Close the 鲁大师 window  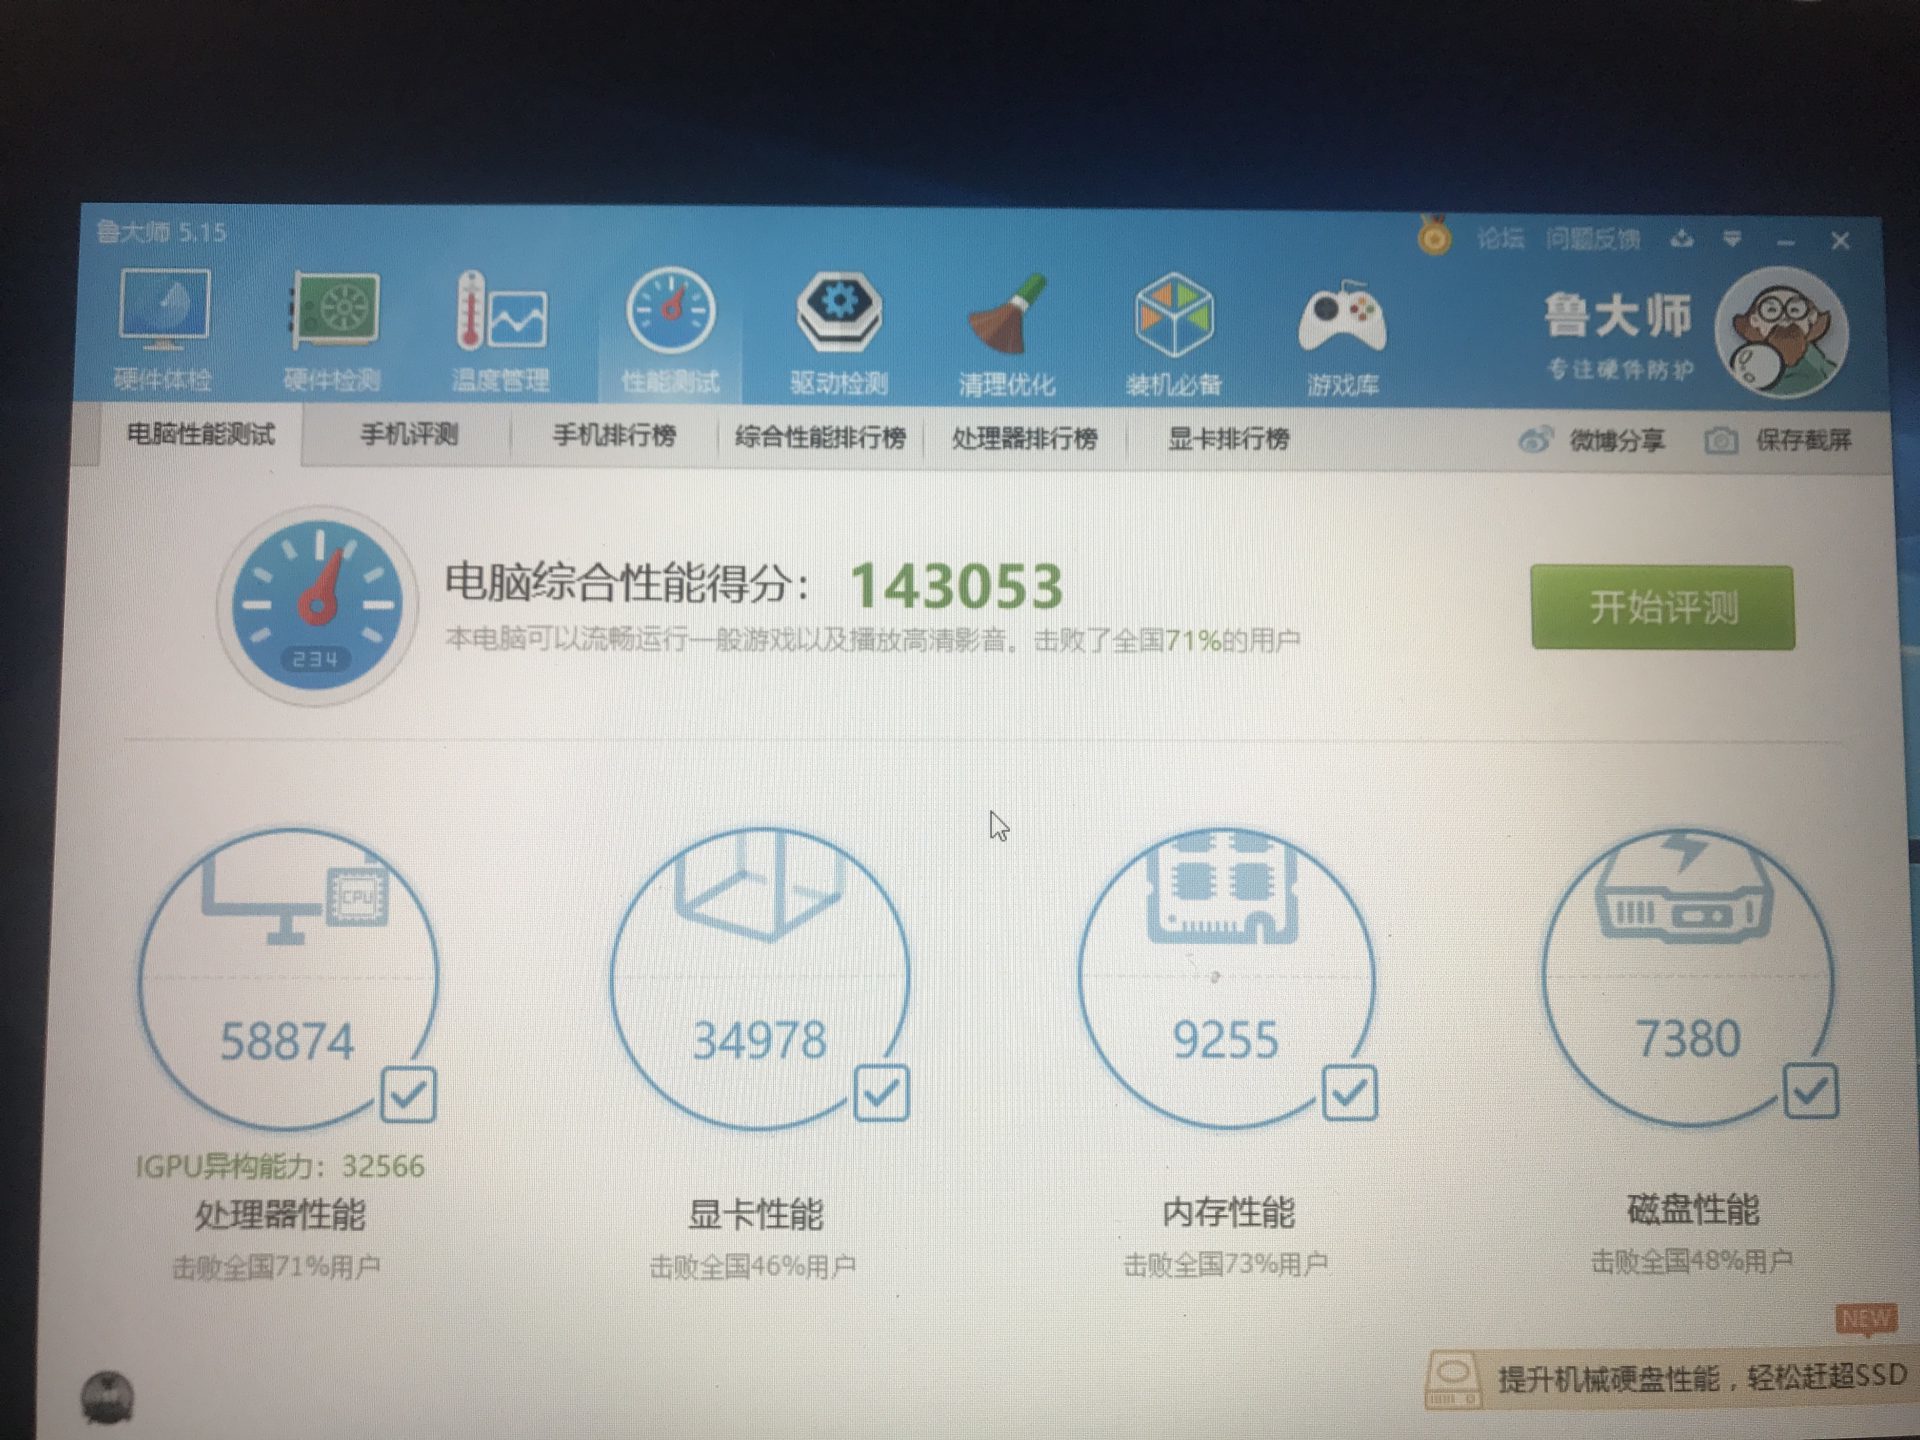(1840, 241)
